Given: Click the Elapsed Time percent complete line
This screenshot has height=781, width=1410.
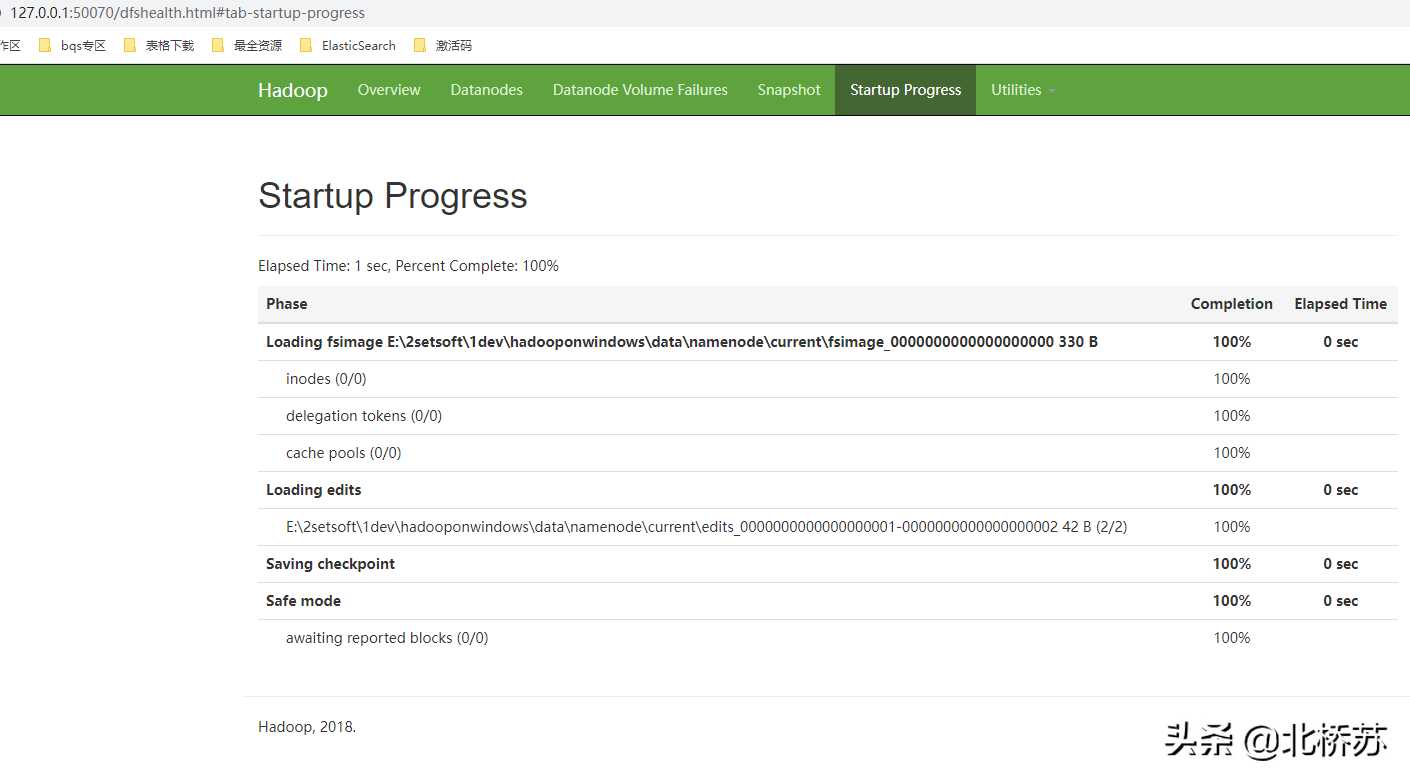Looking at the screenshot, I should [x=408, y=266].
